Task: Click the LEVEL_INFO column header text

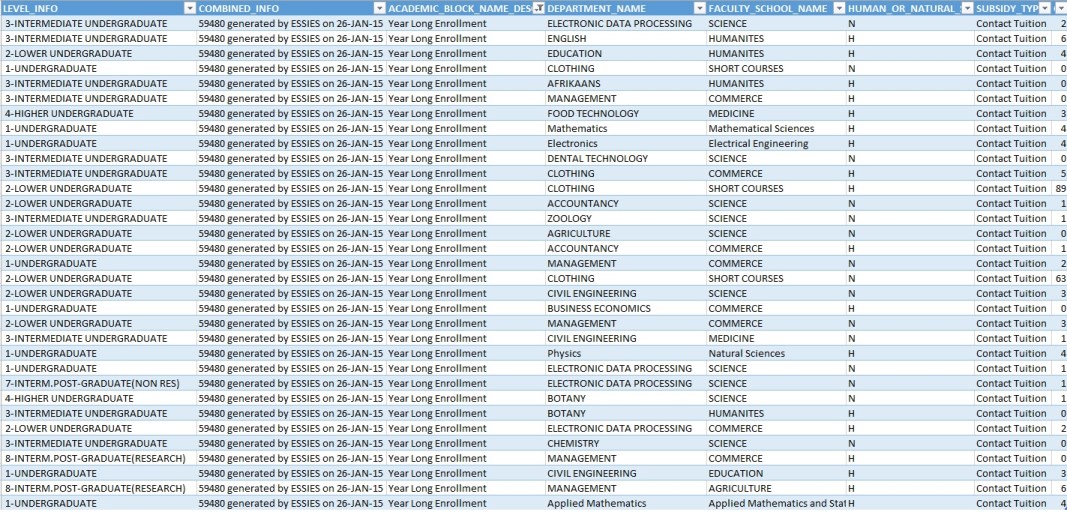Action: pyautogui.click(x=31, y=8)
